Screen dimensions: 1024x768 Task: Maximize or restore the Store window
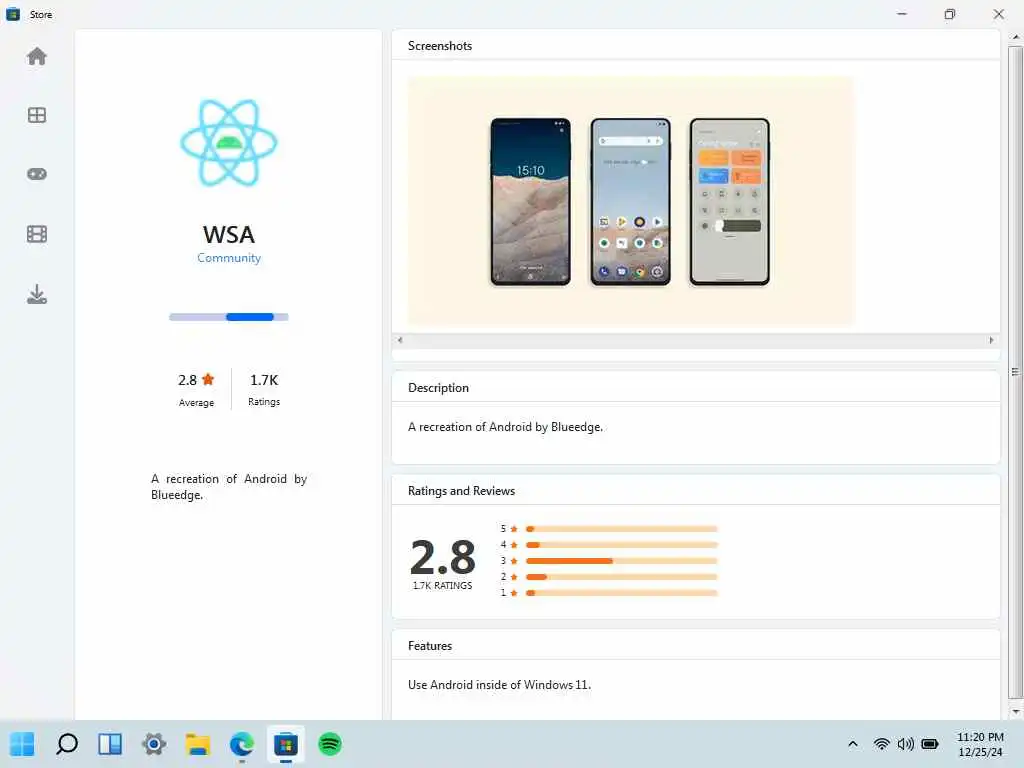(950, 14)
